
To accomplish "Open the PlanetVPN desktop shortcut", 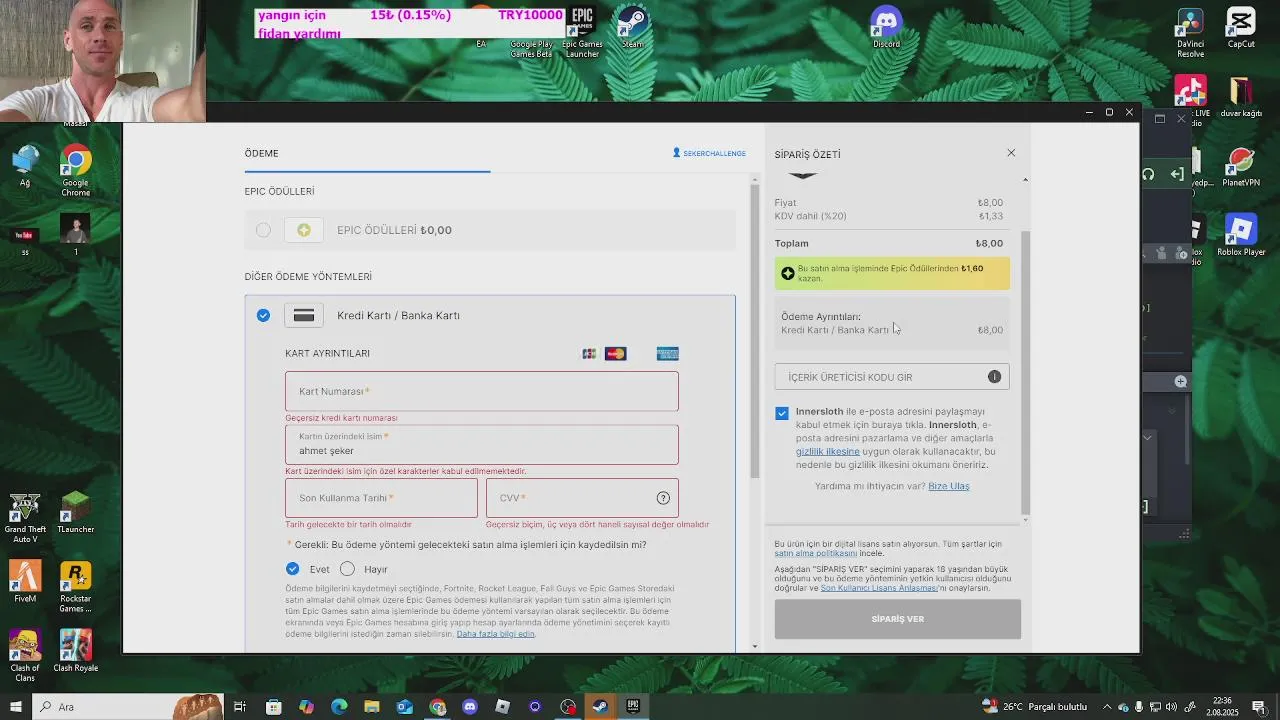I will coord(1241,168).
